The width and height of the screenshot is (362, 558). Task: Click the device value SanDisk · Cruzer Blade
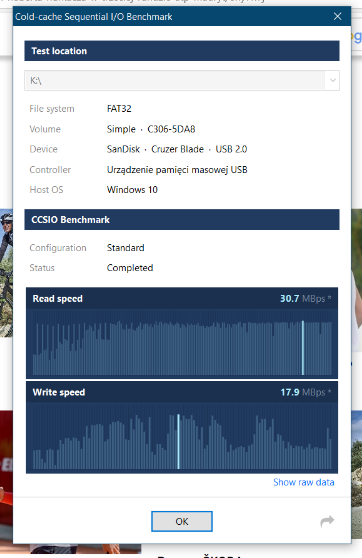pos(155,149)
